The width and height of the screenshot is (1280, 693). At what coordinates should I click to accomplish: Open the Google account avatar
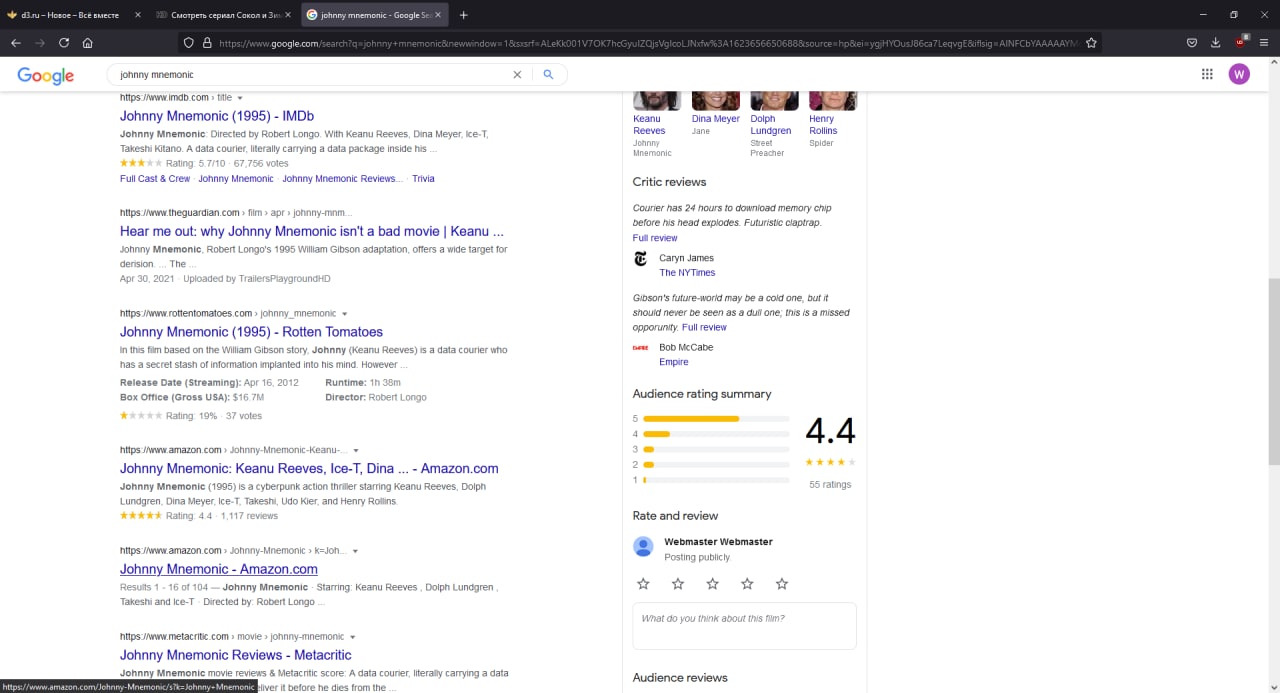tap(1239, 74)
